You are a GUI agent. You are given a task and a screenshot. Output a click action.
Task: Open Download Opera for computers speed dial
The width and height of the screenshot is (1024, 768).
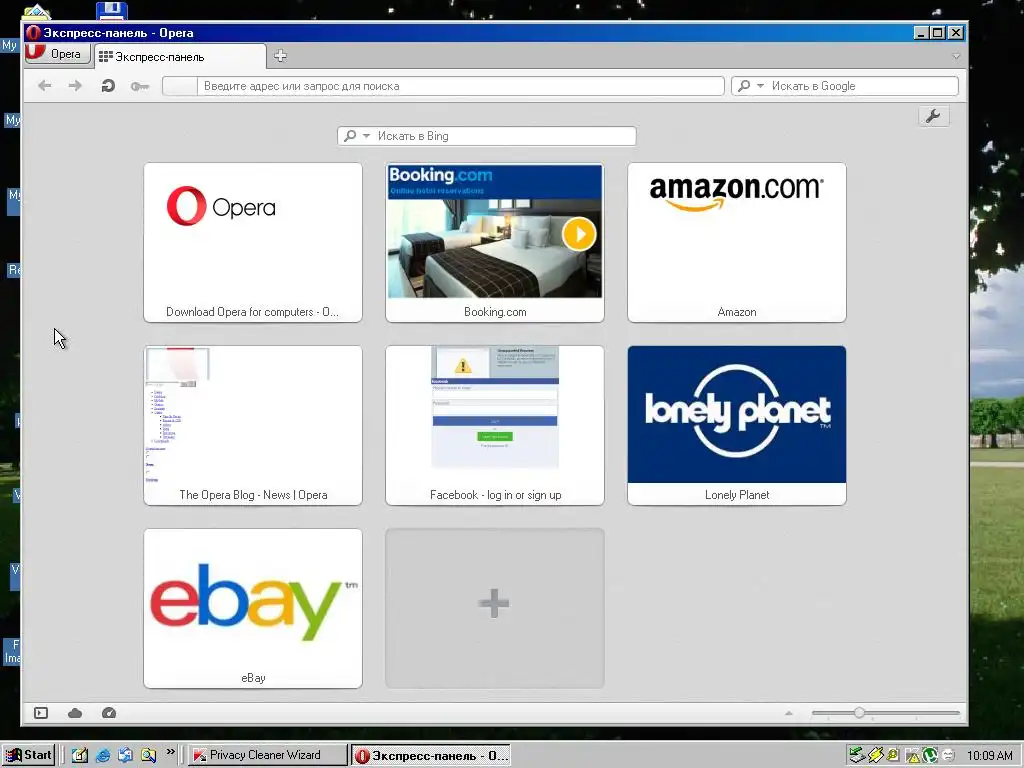pyautogui.click(x=253, y=242)
